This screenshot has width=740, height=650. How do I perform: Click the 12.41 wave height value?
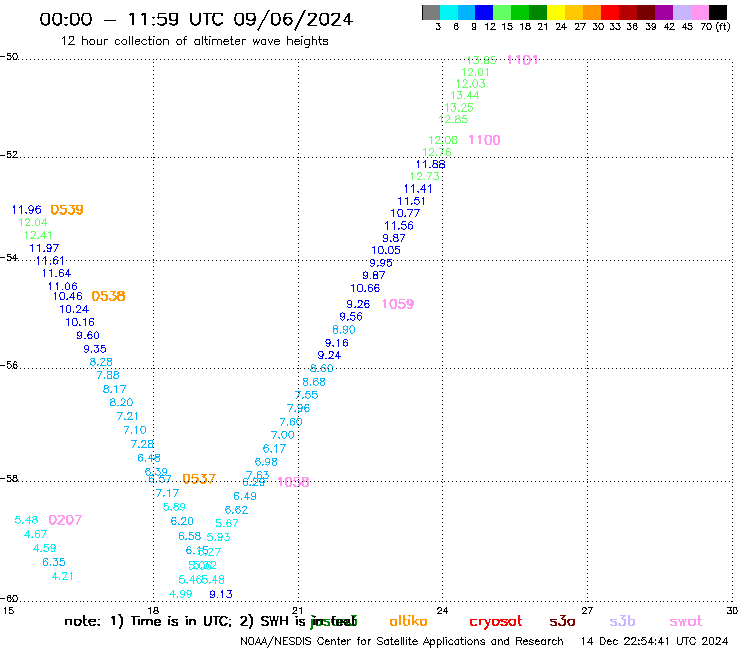coord(38,235)
